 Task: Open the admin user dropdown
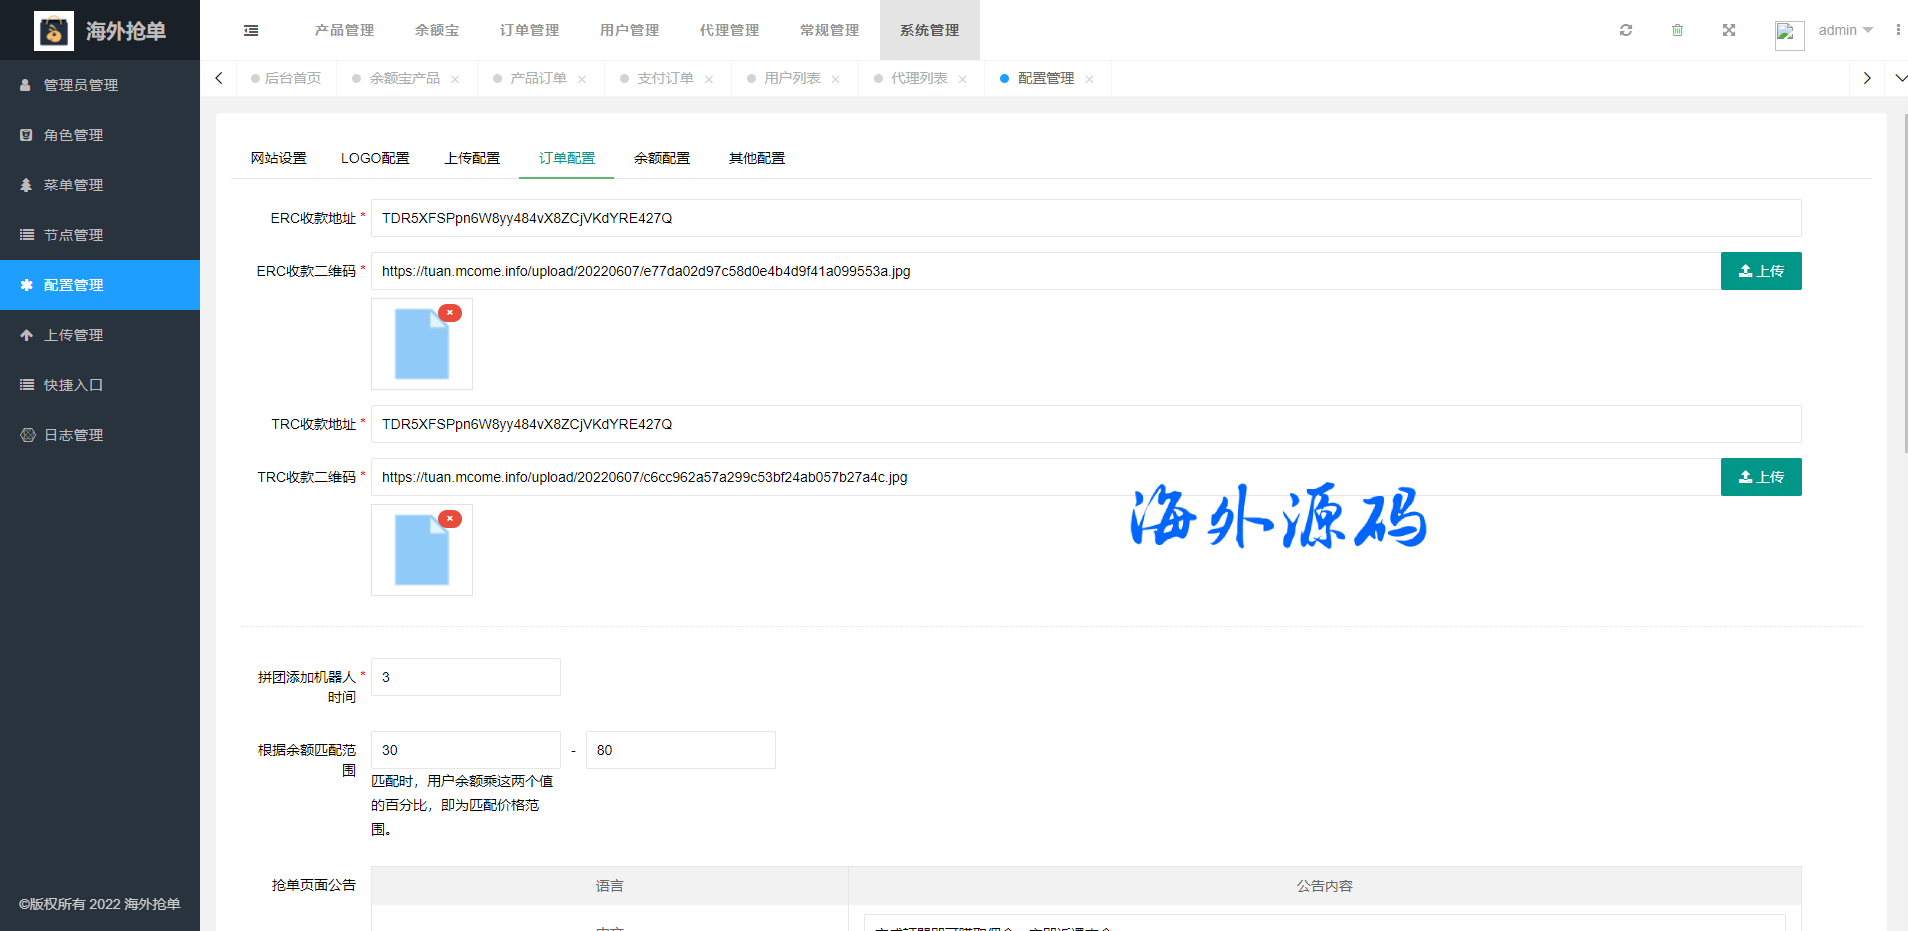tap(1844, 30)
